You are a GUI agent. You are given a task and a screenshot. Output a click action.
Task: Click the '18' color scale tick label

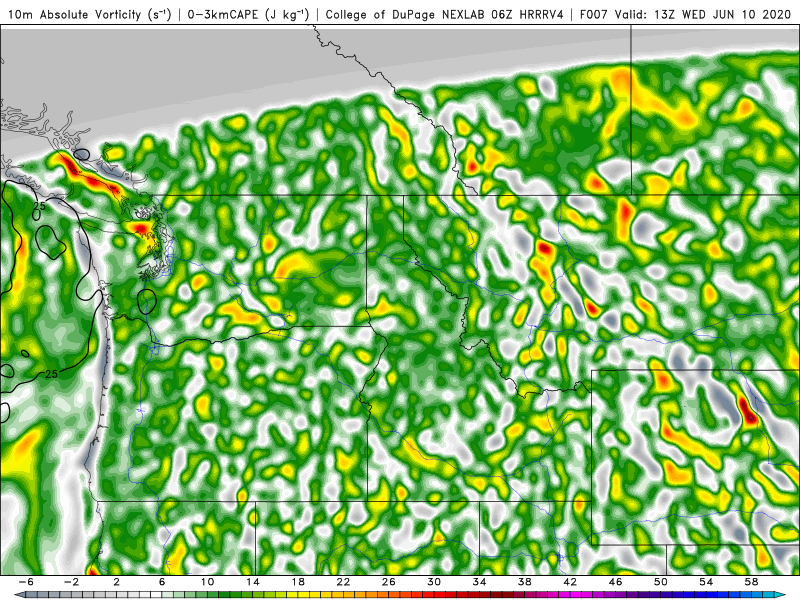pyautogui.click(x=298, y=582)
